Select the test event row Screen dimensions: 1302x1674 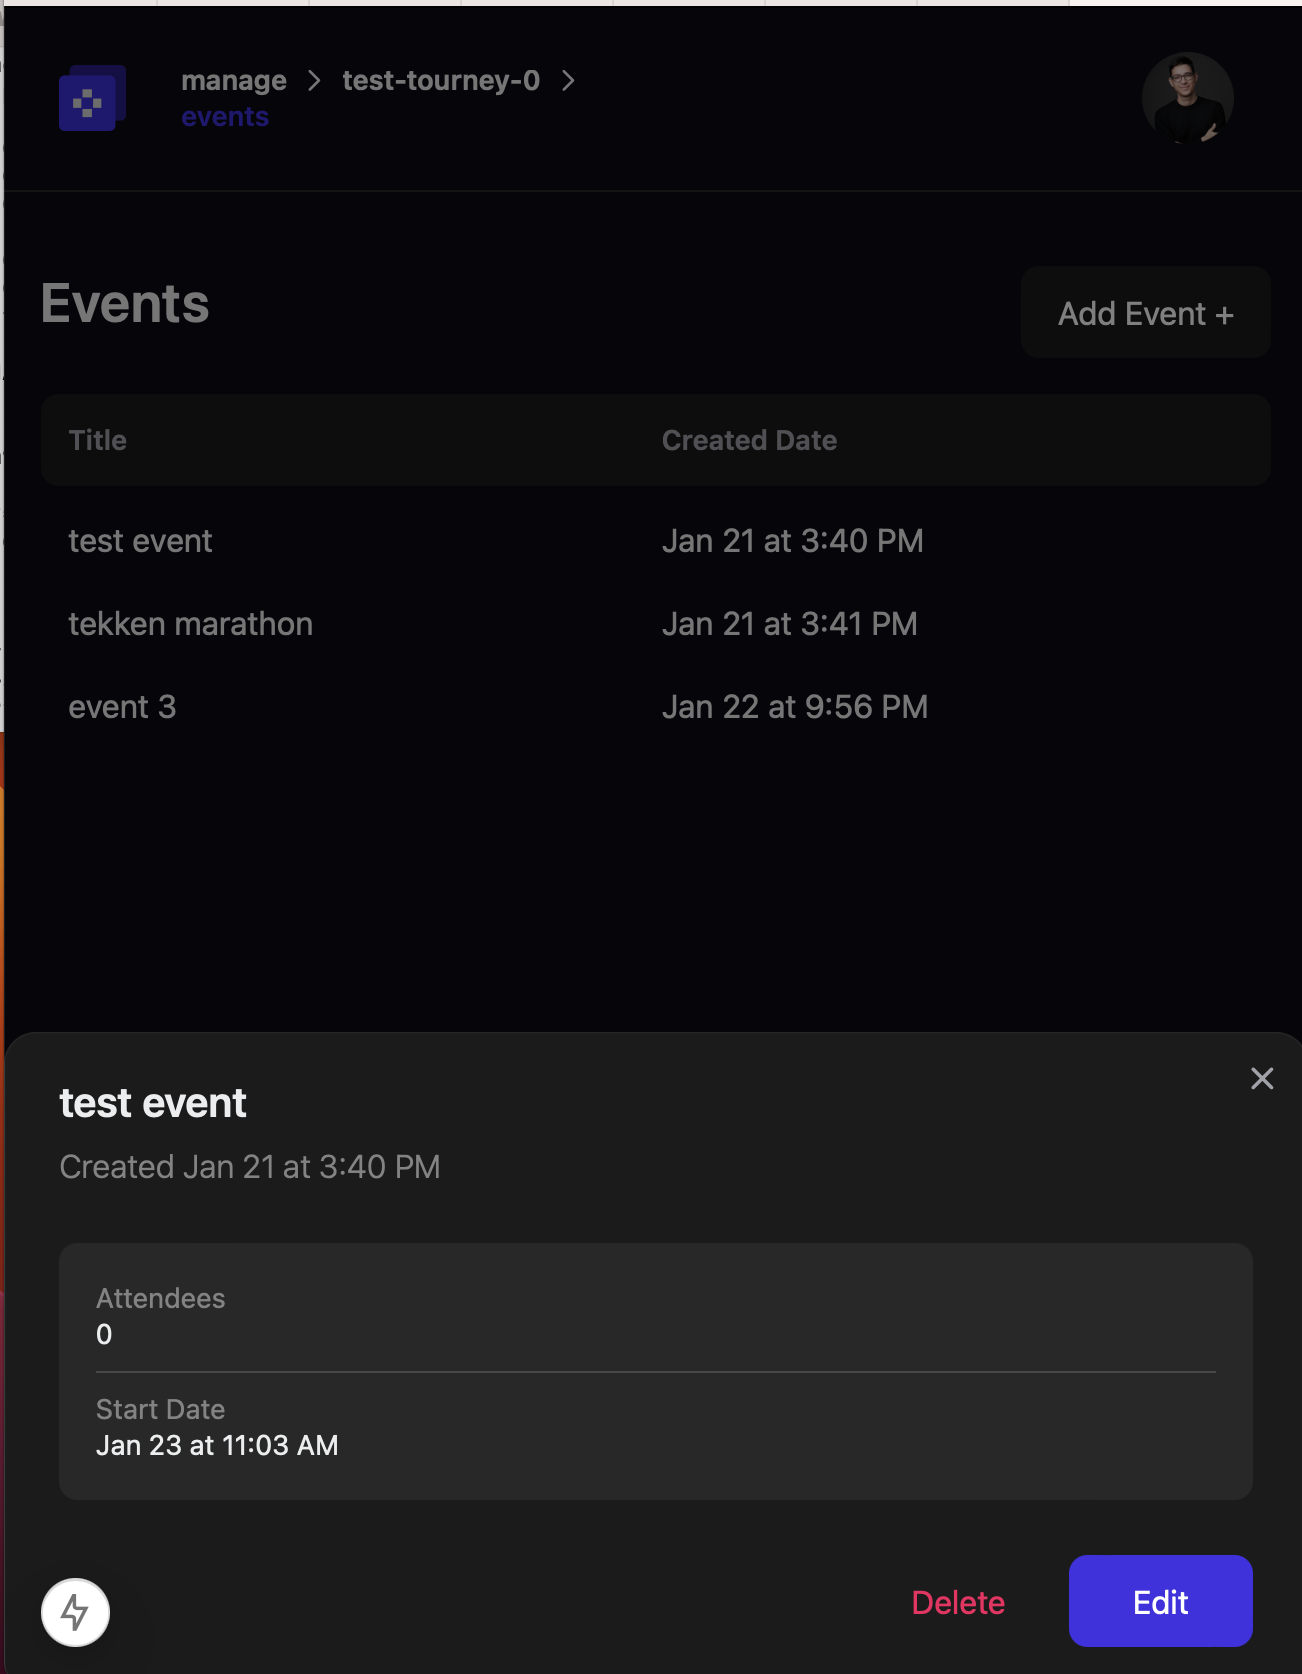(x=140, y=541)
